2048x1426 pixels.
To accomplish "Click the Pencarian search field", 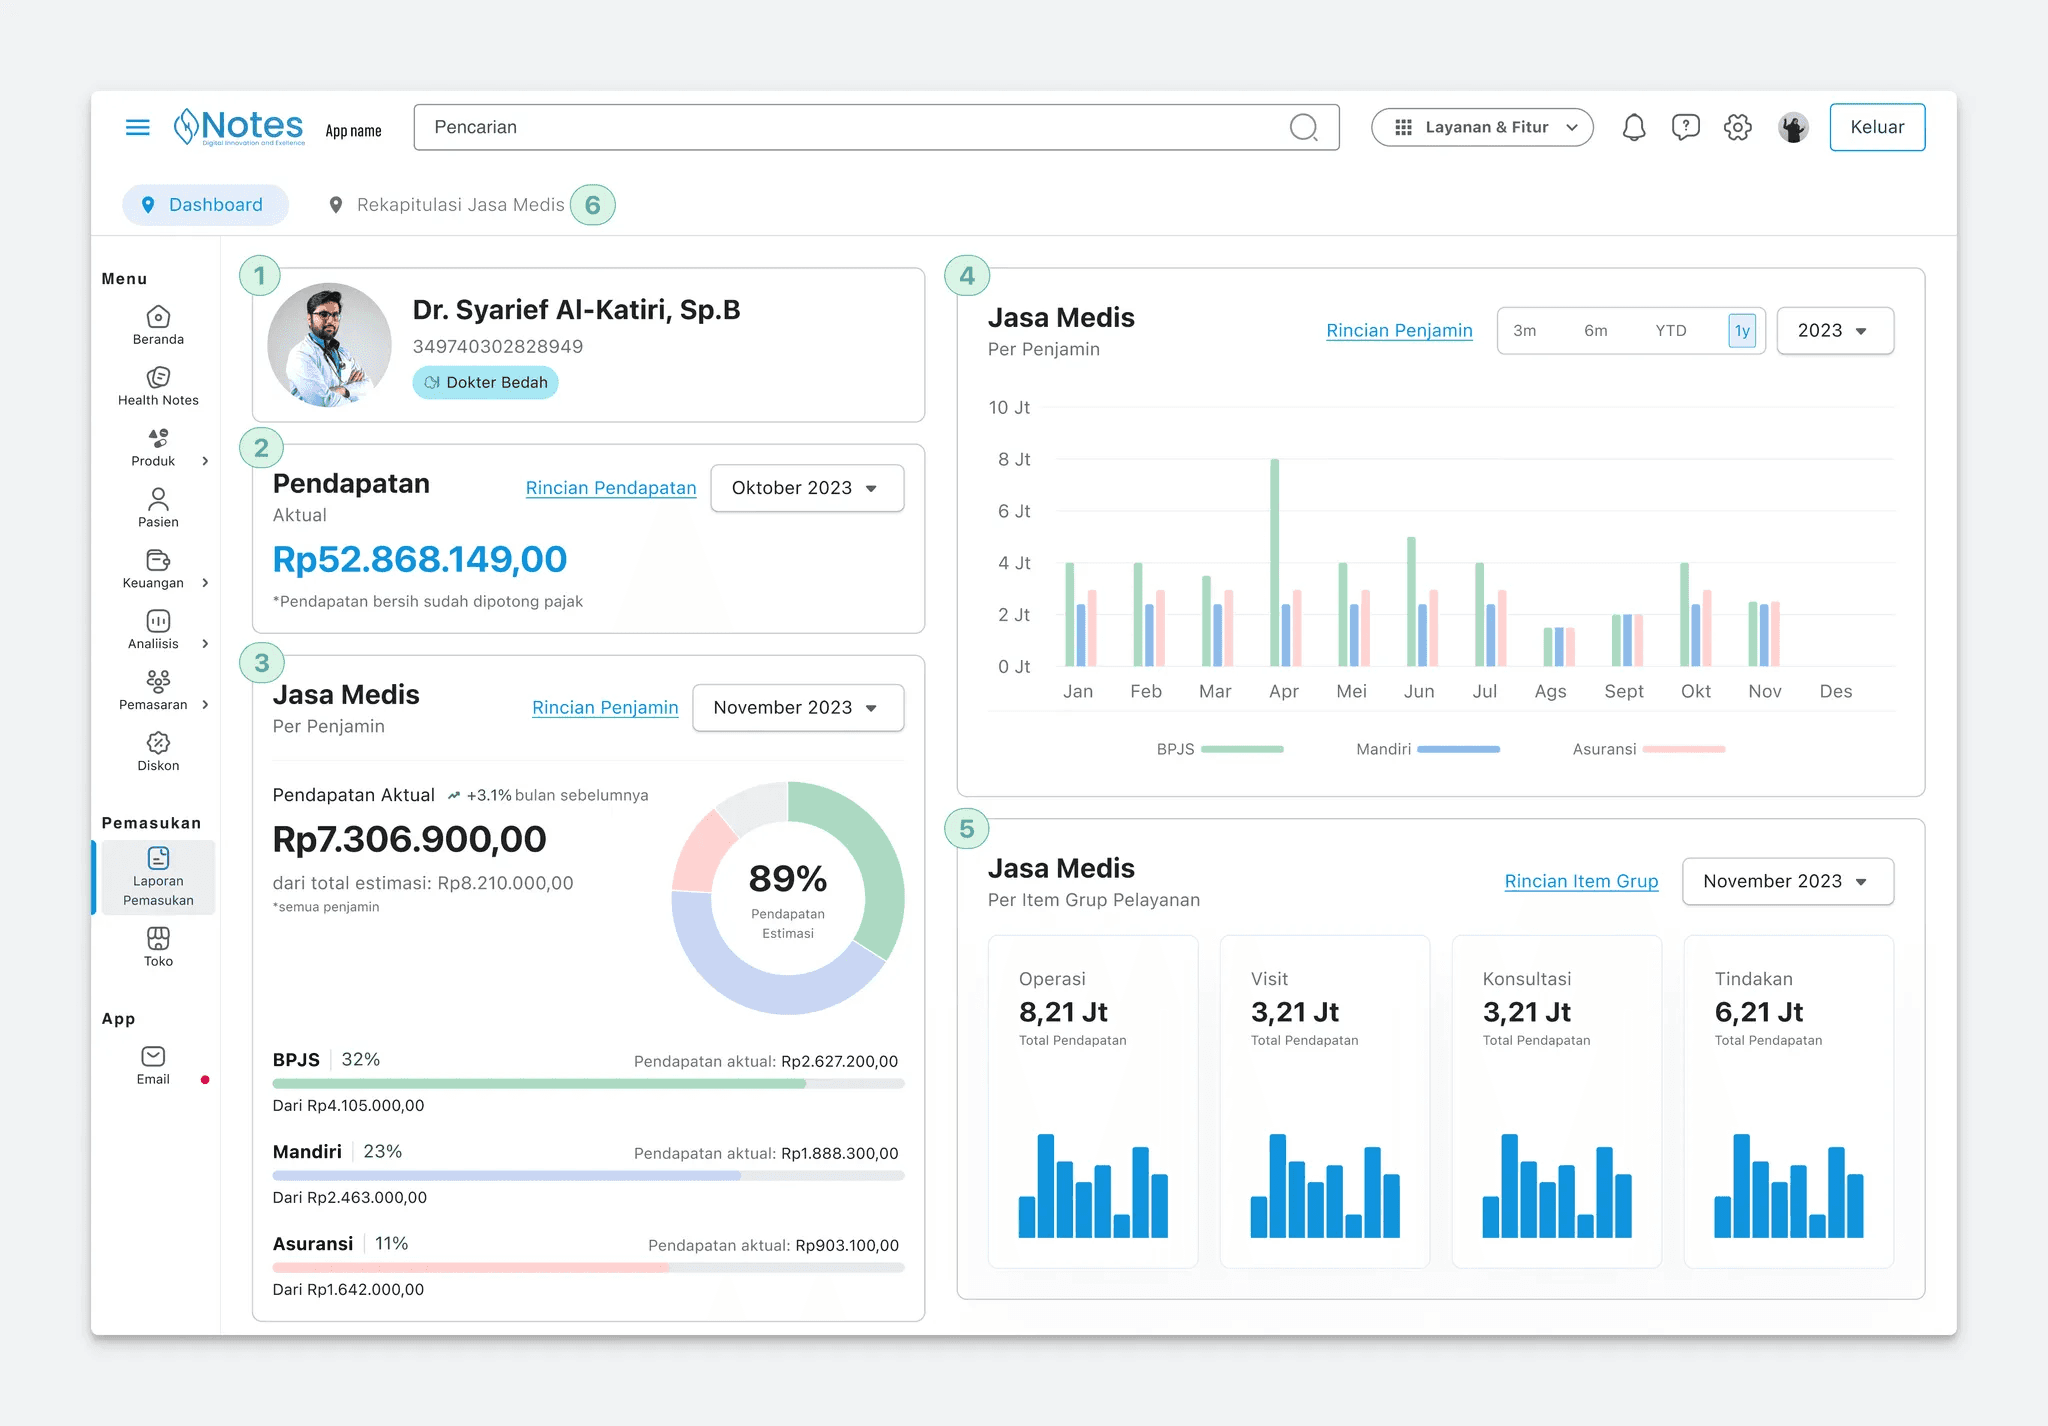I will tap(850, 127).
